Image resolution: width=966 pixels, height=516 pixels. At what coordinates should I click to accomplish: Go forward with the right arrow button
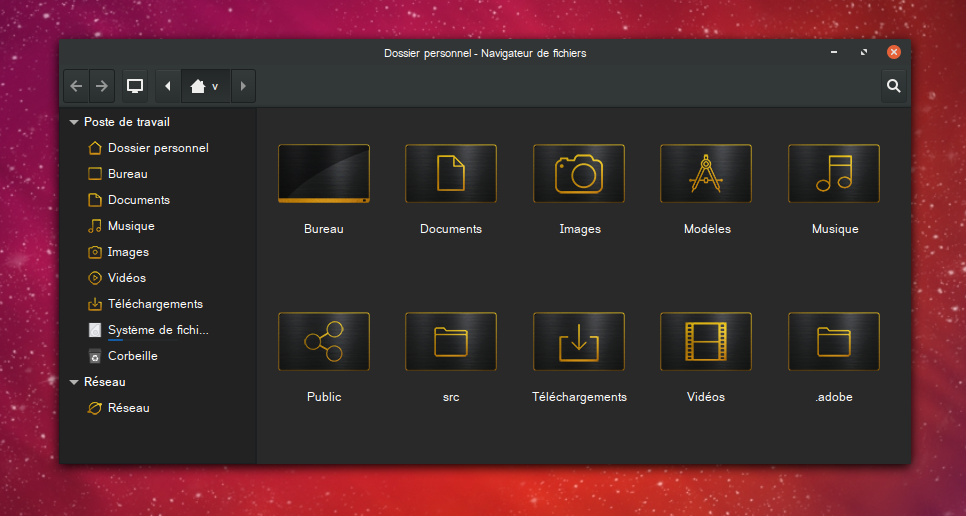[x=102, y=86]
